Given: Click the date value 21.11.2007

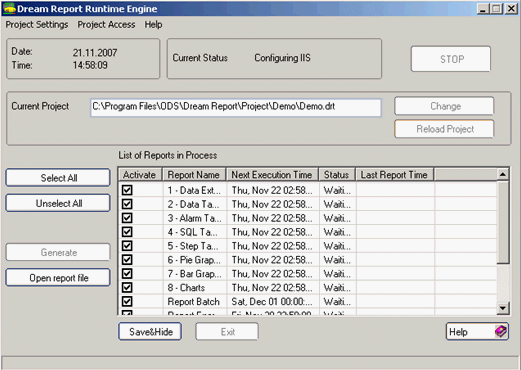Looking at the screenshot, I should 95,53.
